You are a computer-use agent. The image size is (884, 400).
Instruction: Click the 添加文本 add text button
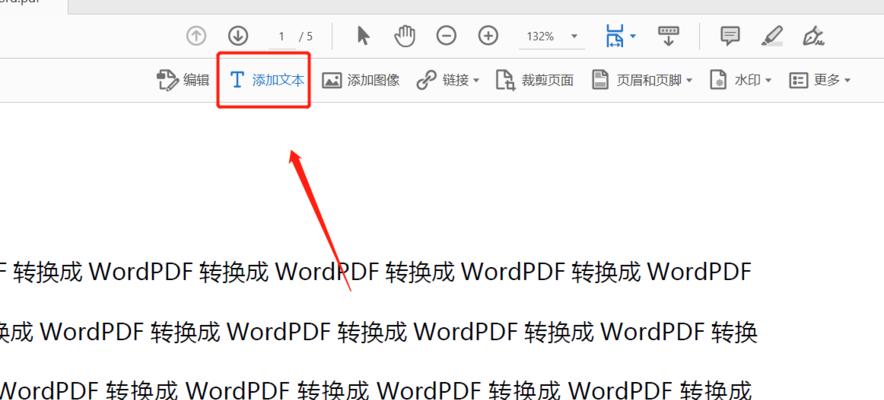click(268, 81)
